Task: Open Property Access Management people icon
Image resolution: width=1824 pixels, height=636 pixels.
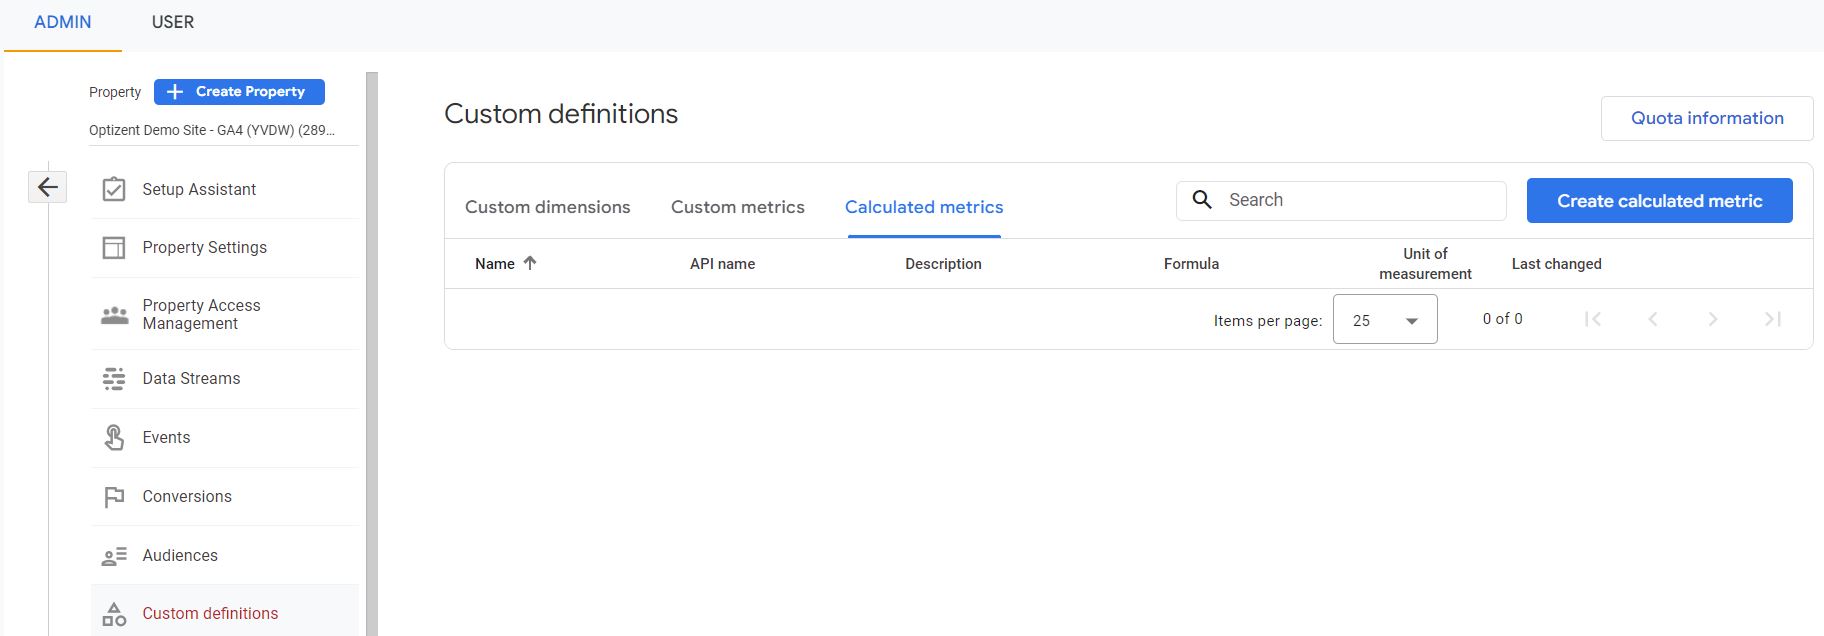Action: coord(114,315)
